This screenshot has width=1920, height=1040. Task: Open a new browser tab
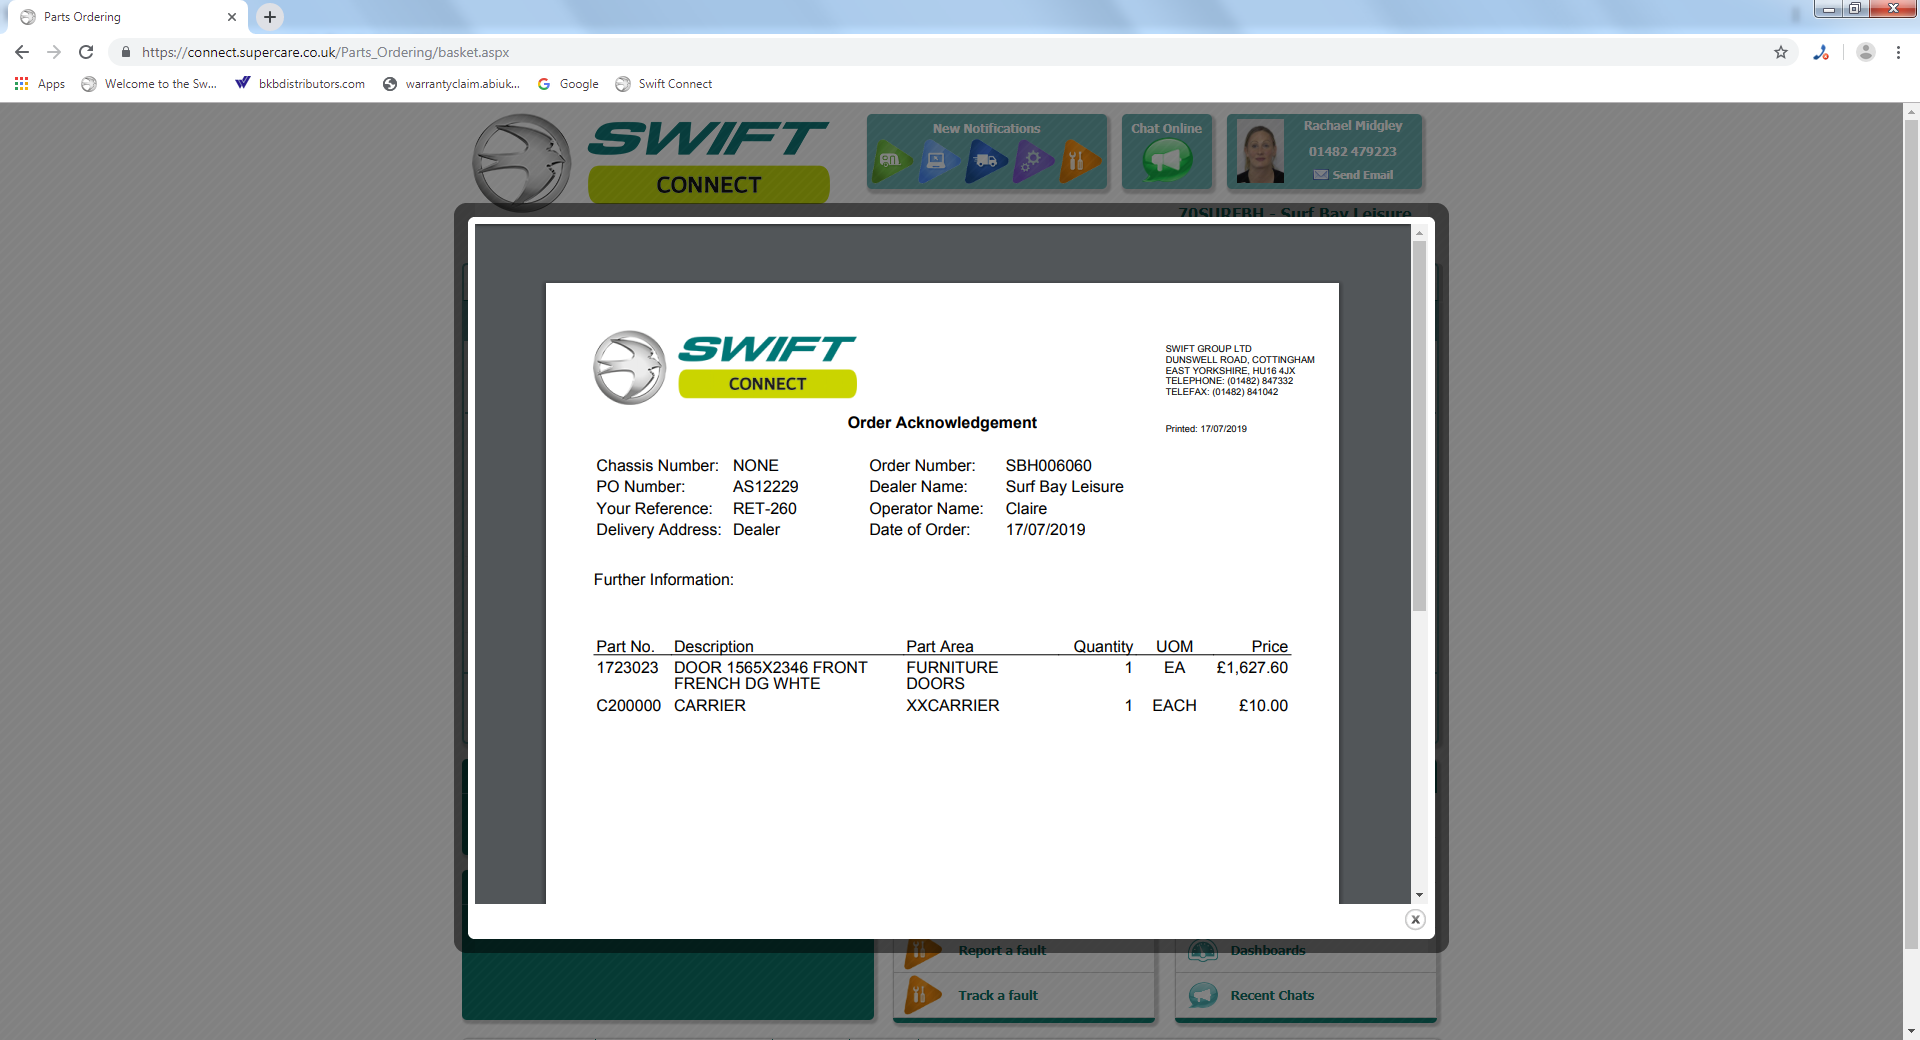270,17
